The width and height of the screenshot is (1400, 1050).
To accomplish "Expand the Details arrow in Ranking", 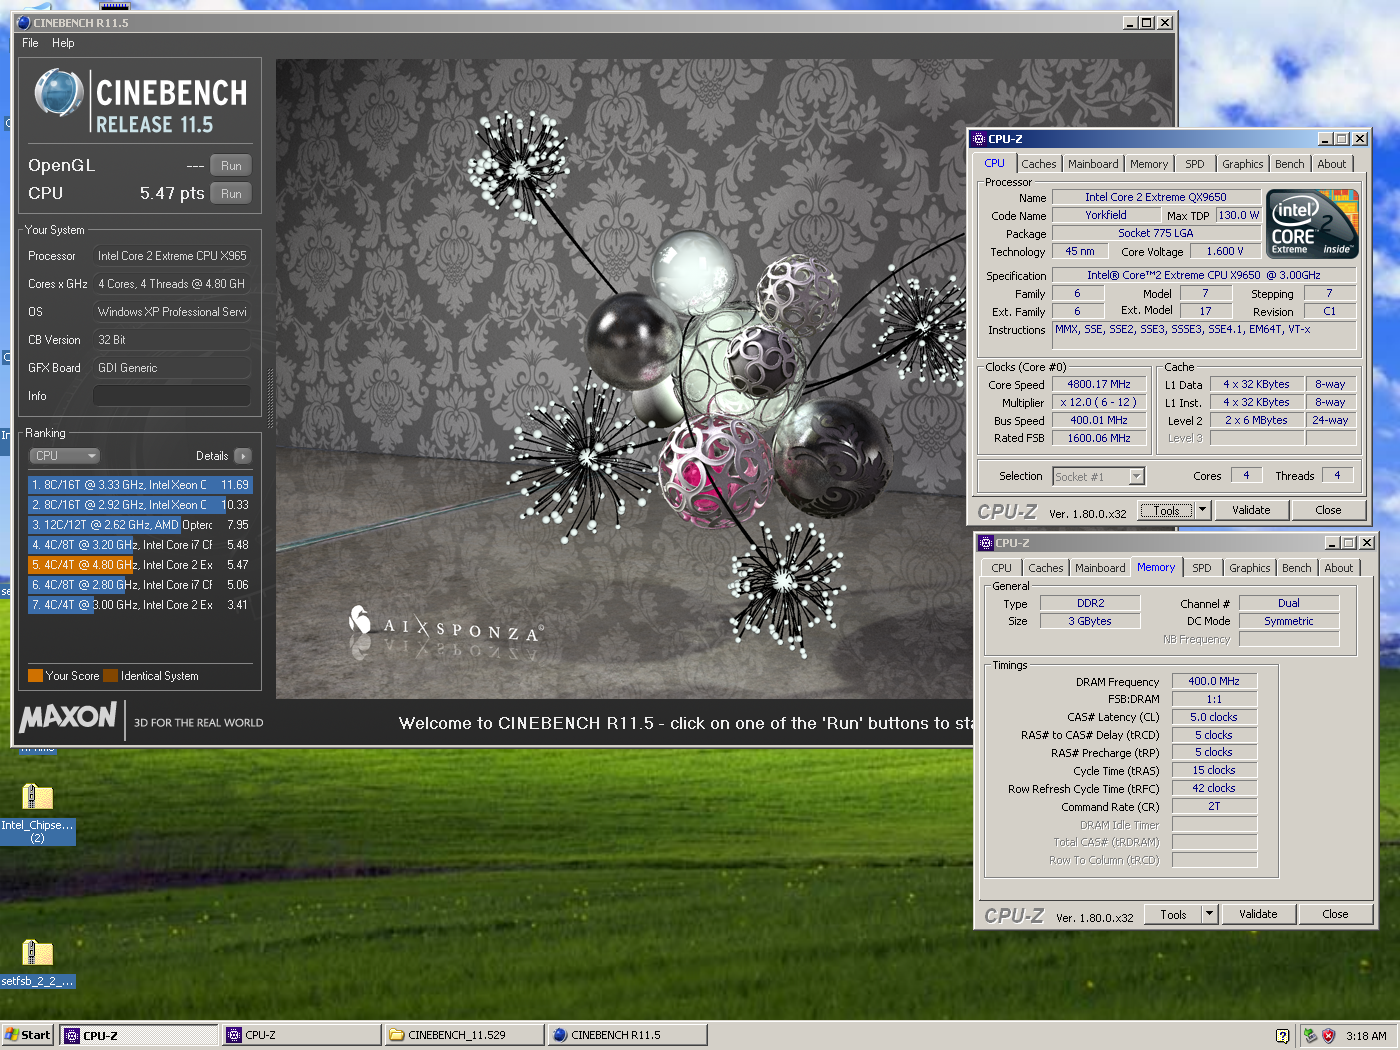I will click(243, 456).
